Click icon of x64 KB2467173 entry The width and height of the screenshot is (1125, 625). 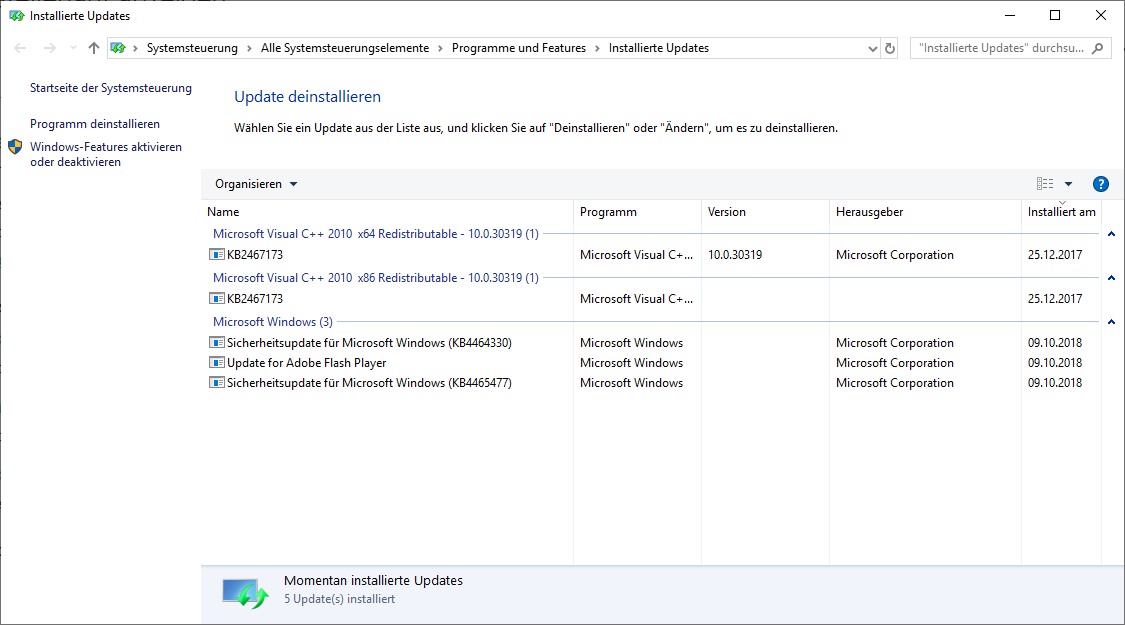coord(217,254)
